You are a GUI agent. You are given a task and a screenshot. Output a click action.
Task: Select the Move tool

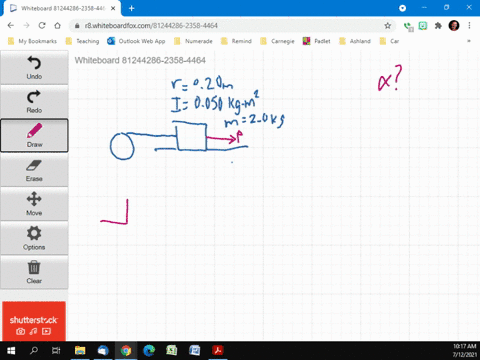34,204
